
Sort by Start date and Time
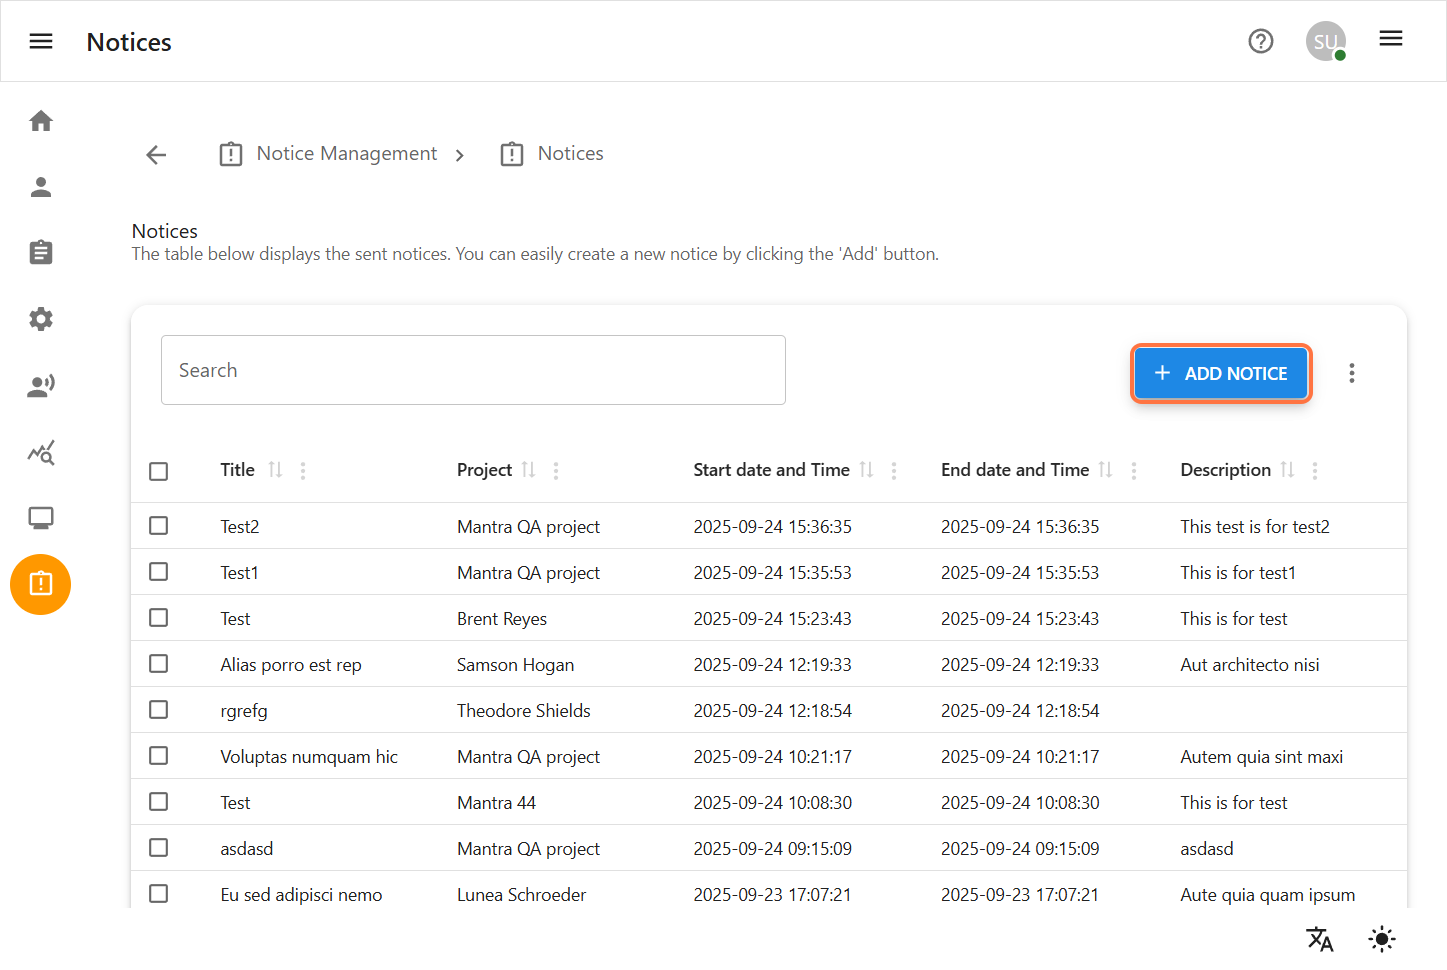coord(866,470)
